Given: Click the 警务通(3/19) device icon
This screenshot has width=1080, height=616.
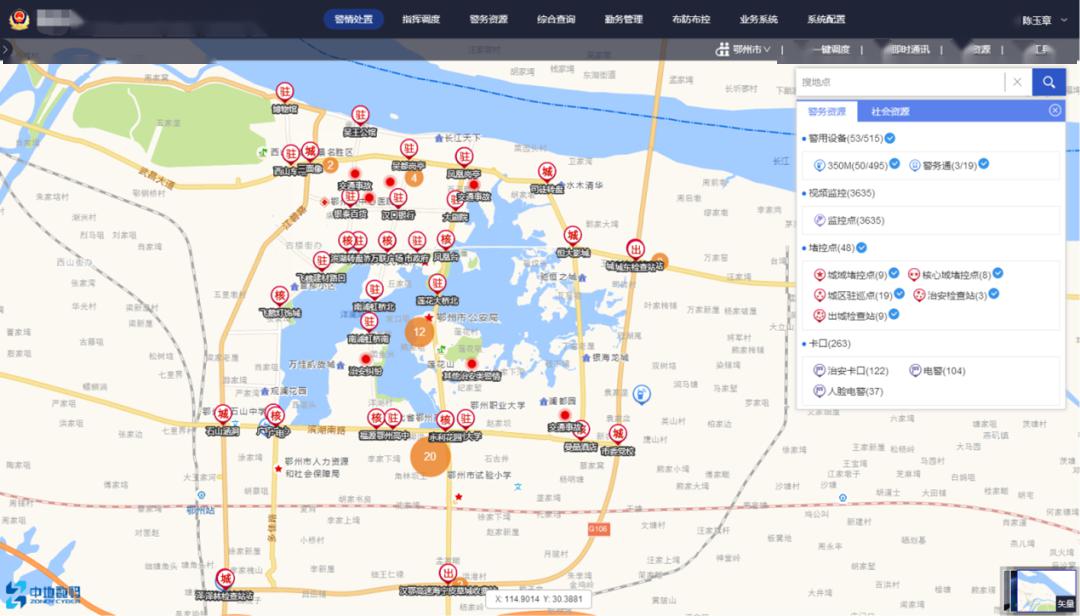Looking at the screenshot, I should [x=915, y=165].
